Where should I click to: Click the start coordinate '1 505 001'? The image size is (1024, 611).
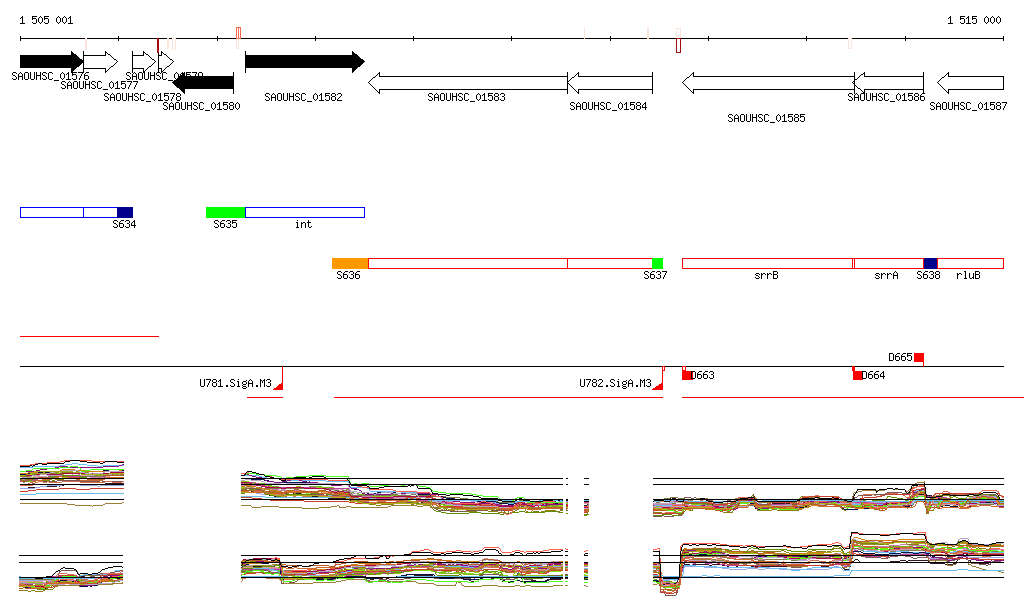click(46, 20)
